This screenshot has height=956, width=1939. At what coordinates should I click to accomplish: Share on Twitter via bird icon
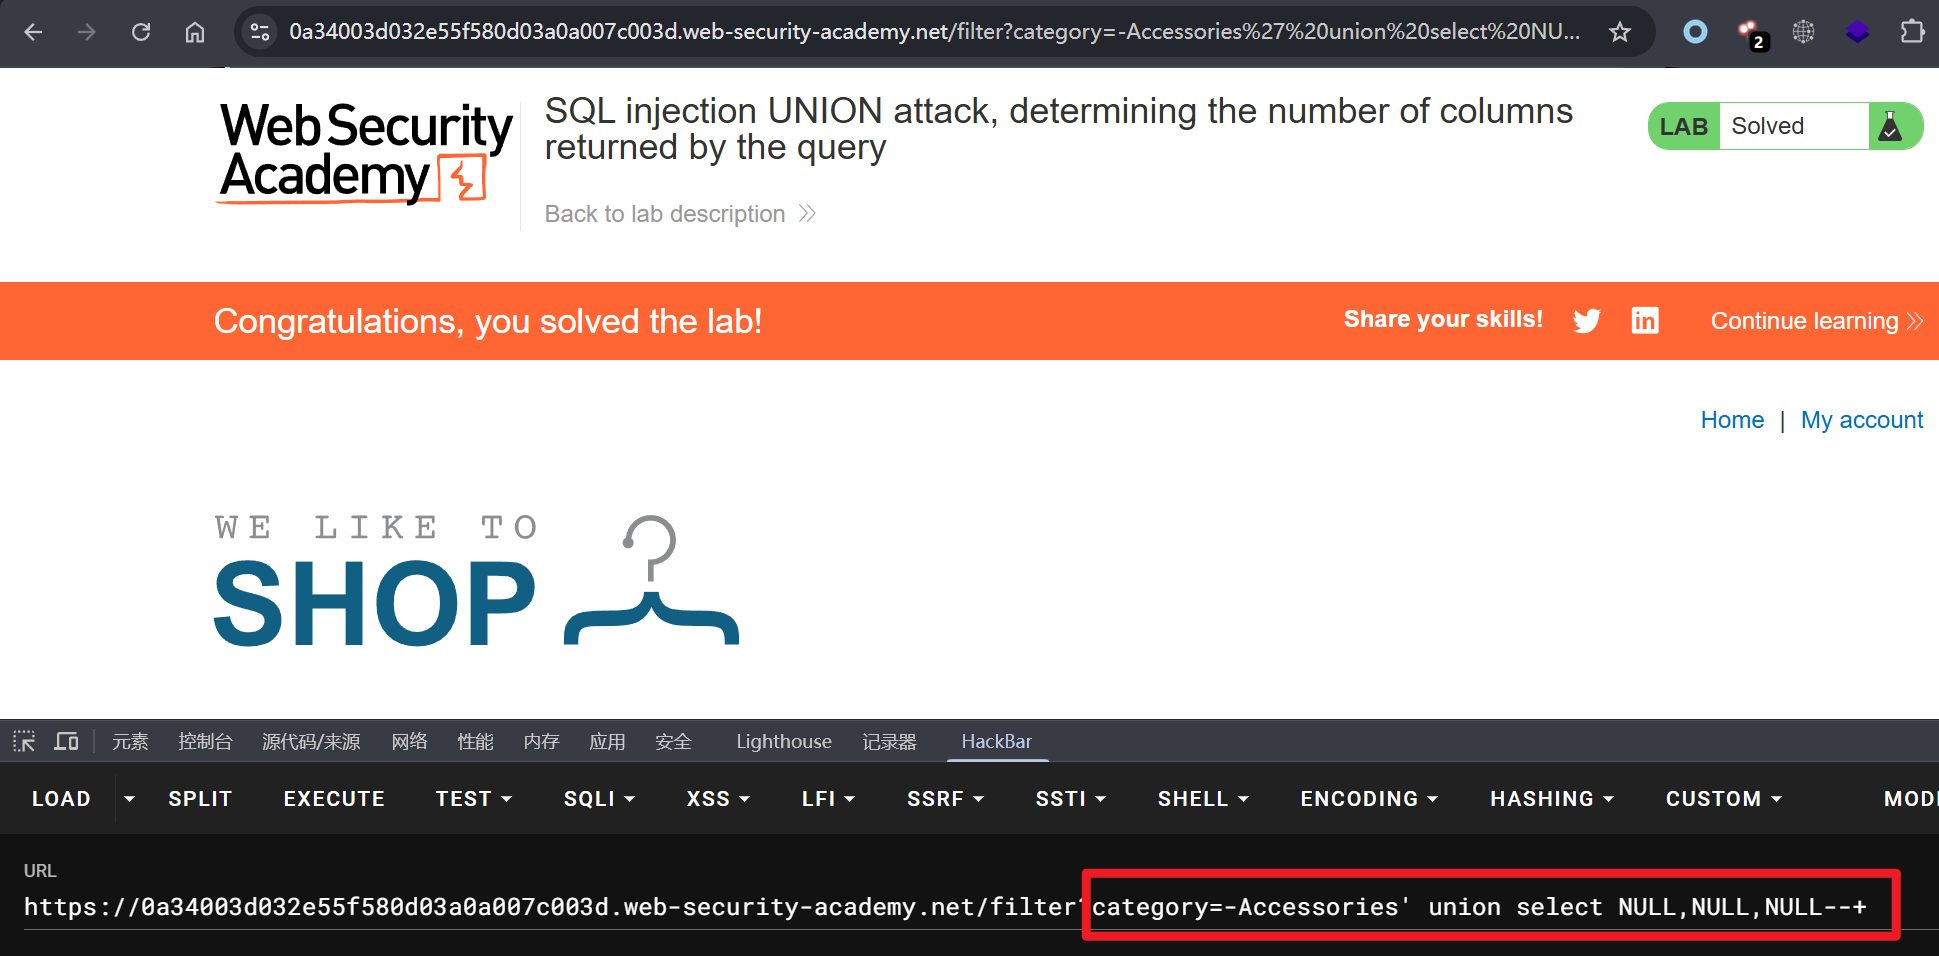[1586, 320]
